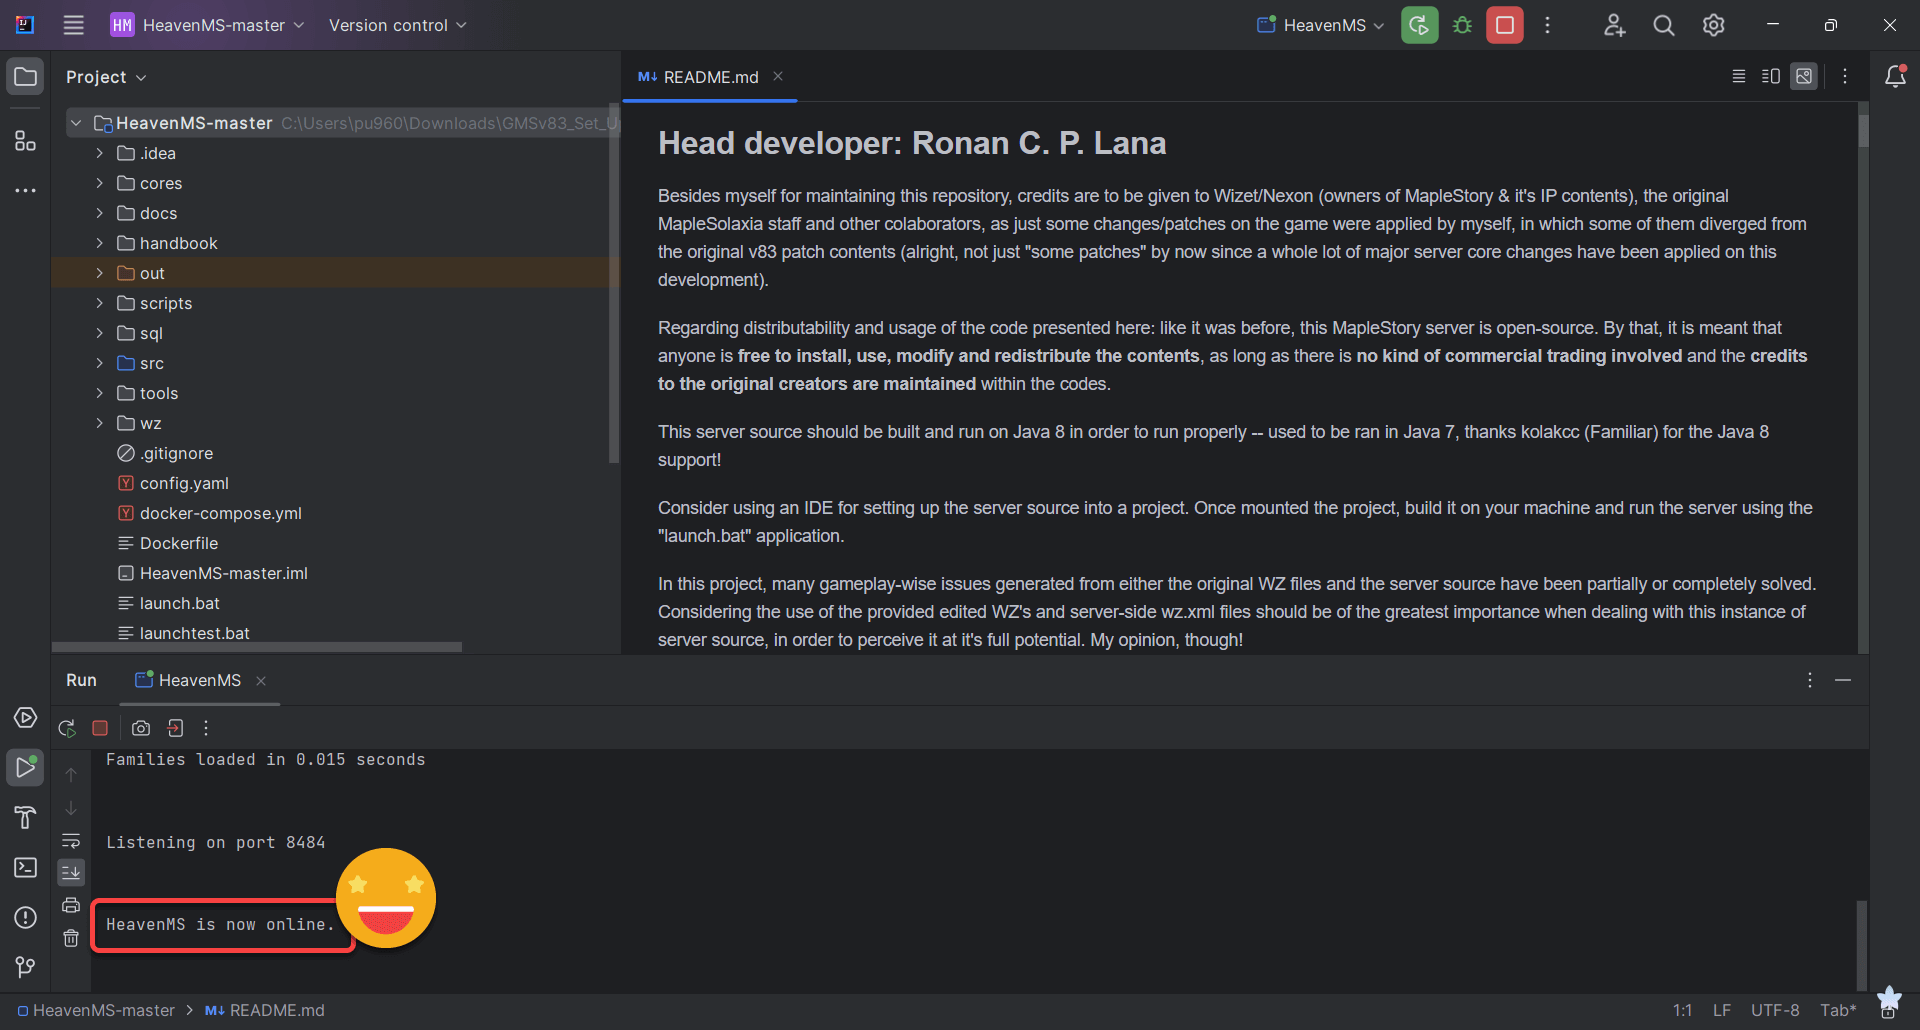The height and width of the screenshot is (1030, 1920).
Task: Open the Build hammer tool window
Action: 25,817
